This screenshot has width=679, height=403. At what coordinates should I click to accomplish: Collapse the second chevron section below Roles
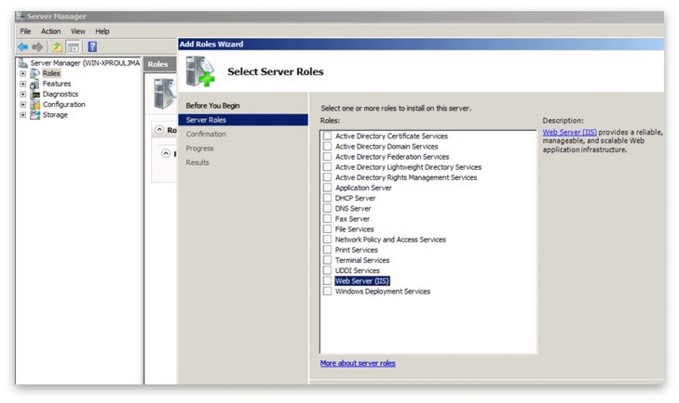click(x=165, y=154)
